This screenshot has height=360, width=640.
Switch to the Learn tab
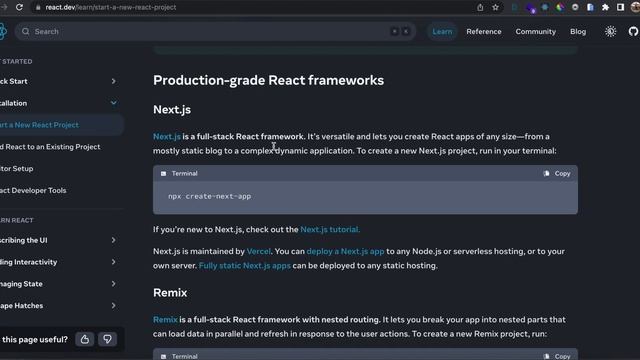tap(442, 31)
